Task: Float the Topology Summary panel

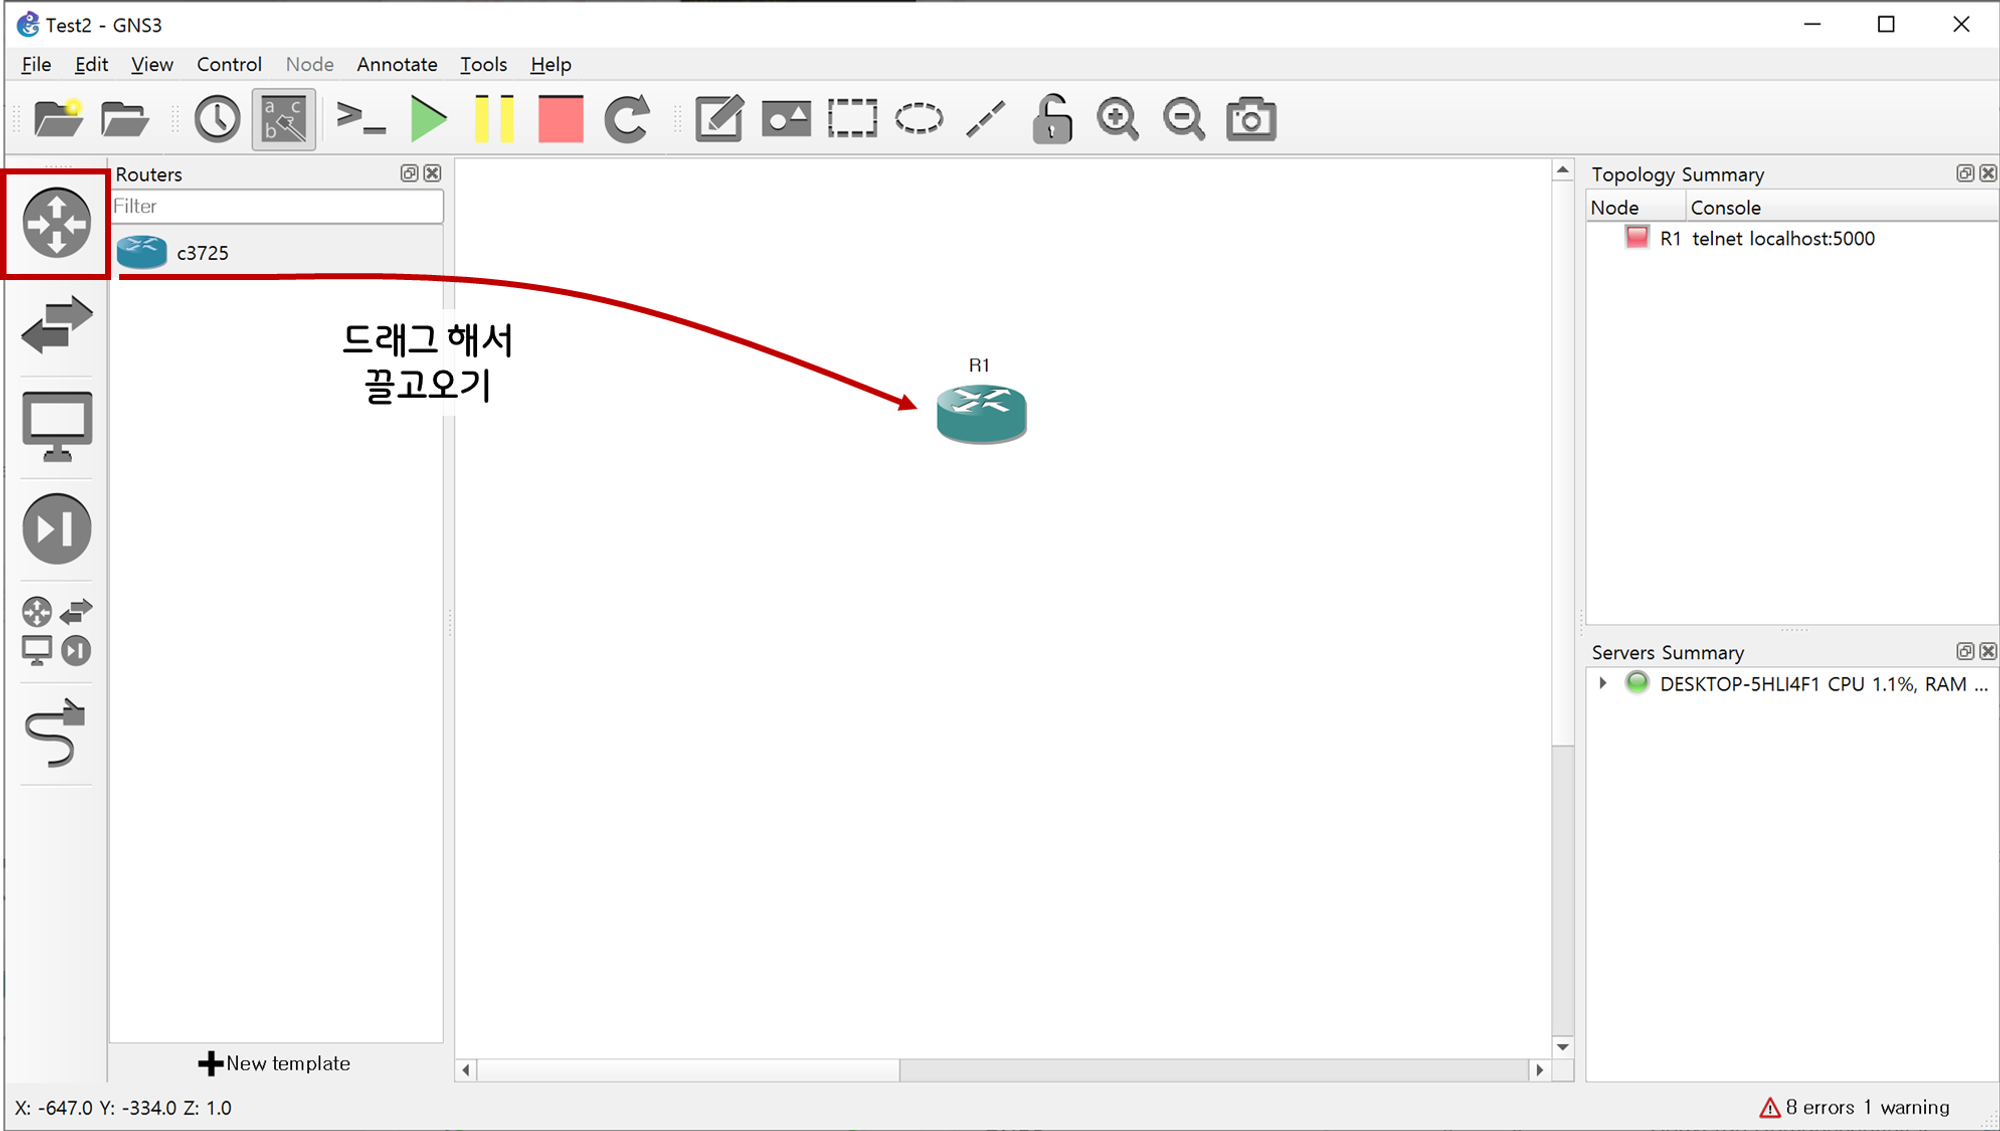Action: pos(1965,173)
